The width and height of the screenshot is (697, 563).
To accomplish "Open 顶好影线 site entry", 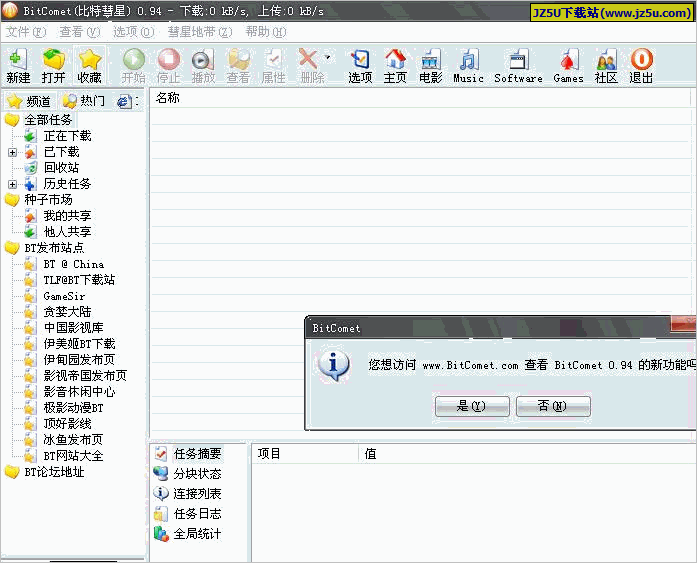I will click(x=68, y=424).
